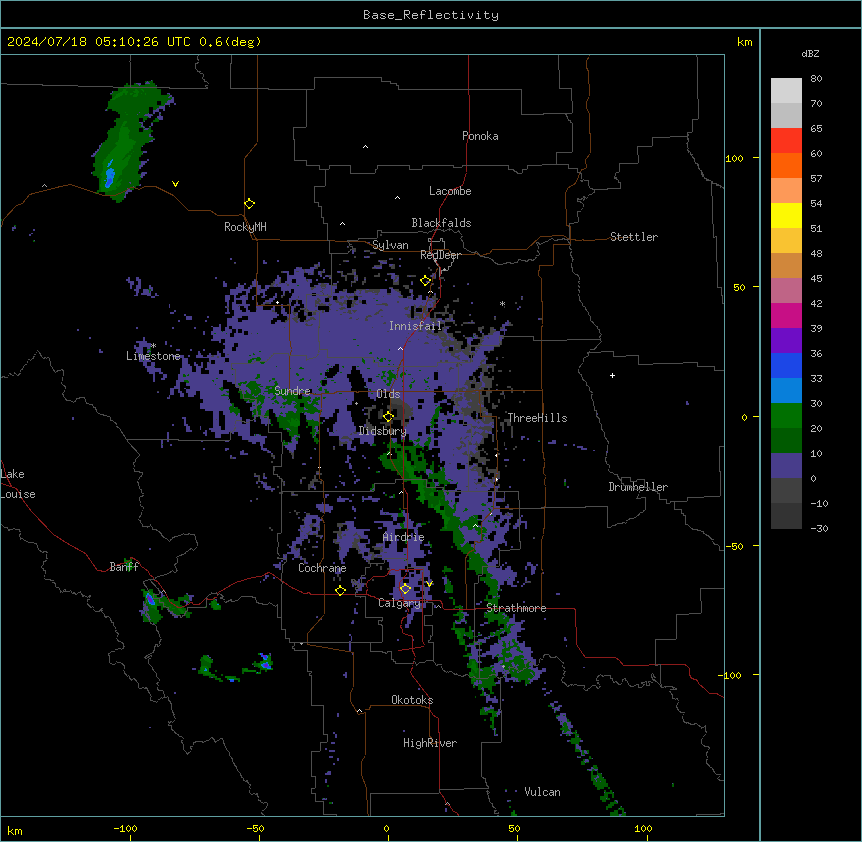Click the Innisfail city label
The width and height of the screenshot is (862, 842).
tap(416, 326)
